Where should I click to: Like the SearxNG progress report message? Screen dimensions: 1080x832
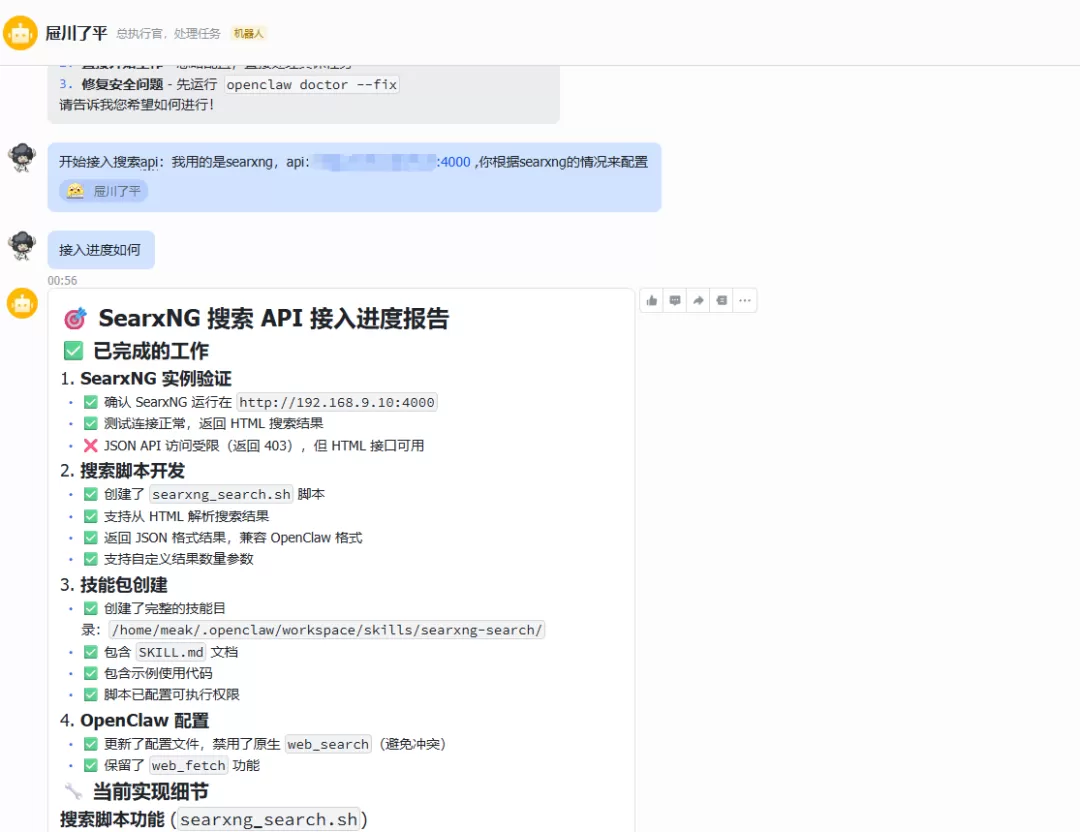click(652, 300)
